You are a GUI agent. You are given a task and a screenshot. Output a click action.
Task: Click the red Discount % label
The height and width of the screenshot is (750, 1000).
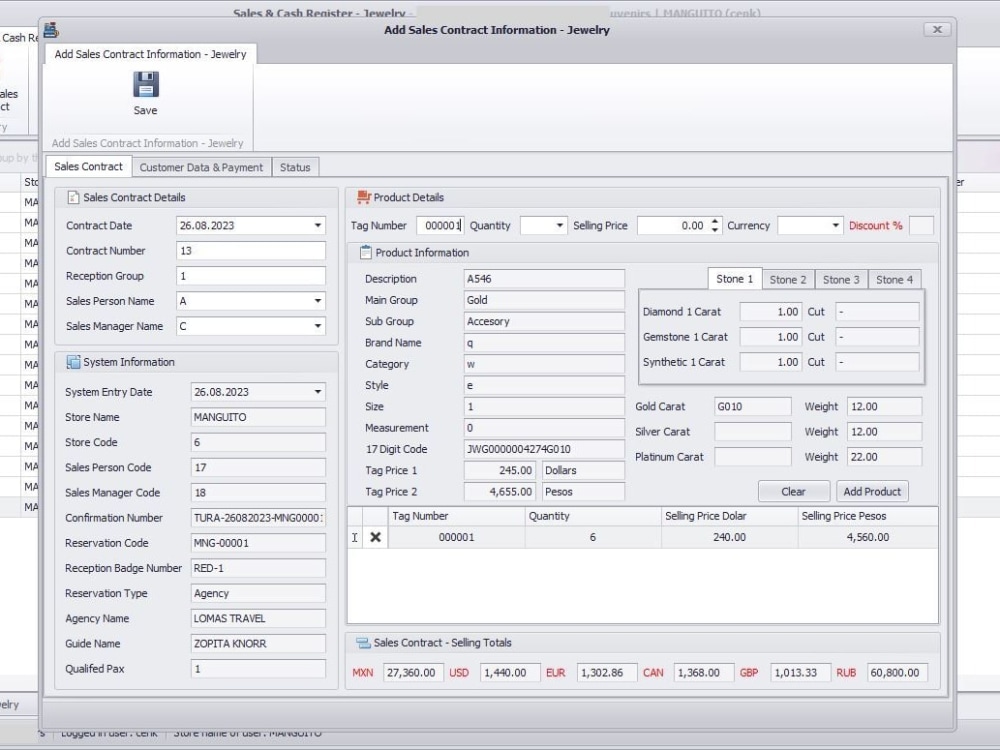[x=876, y=225]
